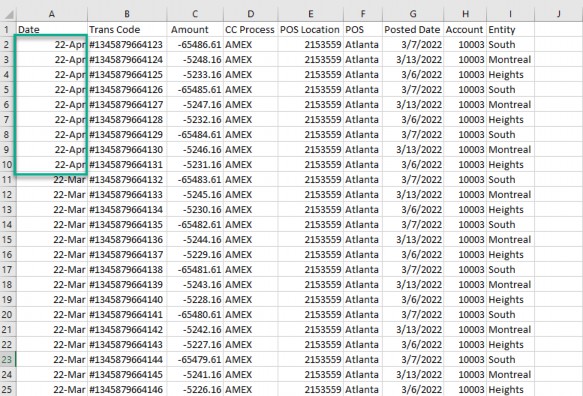This screenshot has height=396, width=583.
Task: Click Entity 'South' in row 2
Action: coord(510,45)
